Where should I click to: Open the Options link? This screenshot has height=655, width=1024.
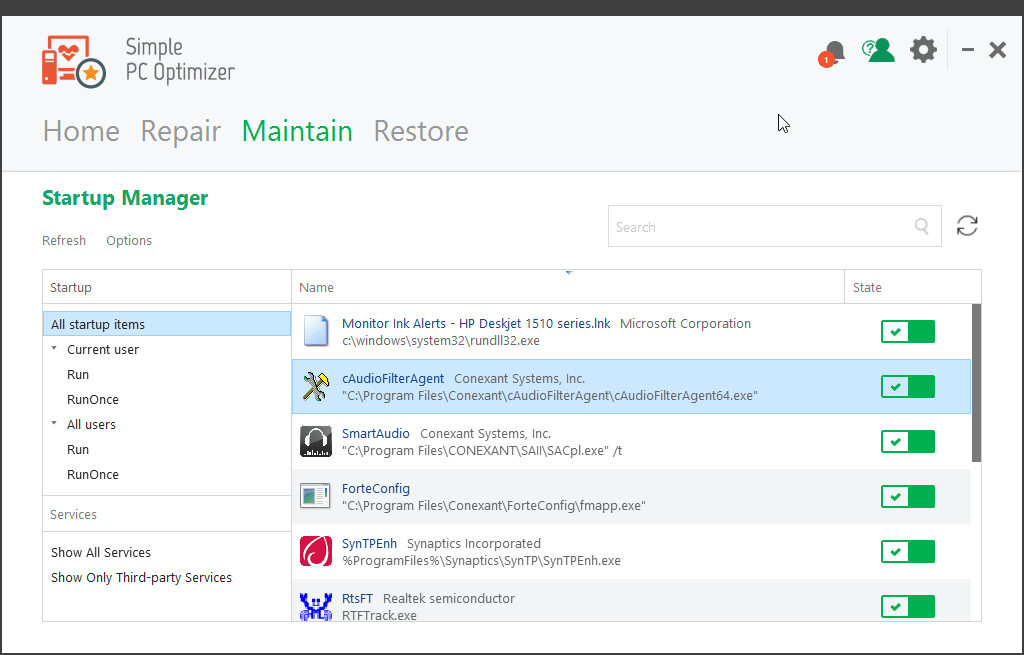tap(129, 241)
